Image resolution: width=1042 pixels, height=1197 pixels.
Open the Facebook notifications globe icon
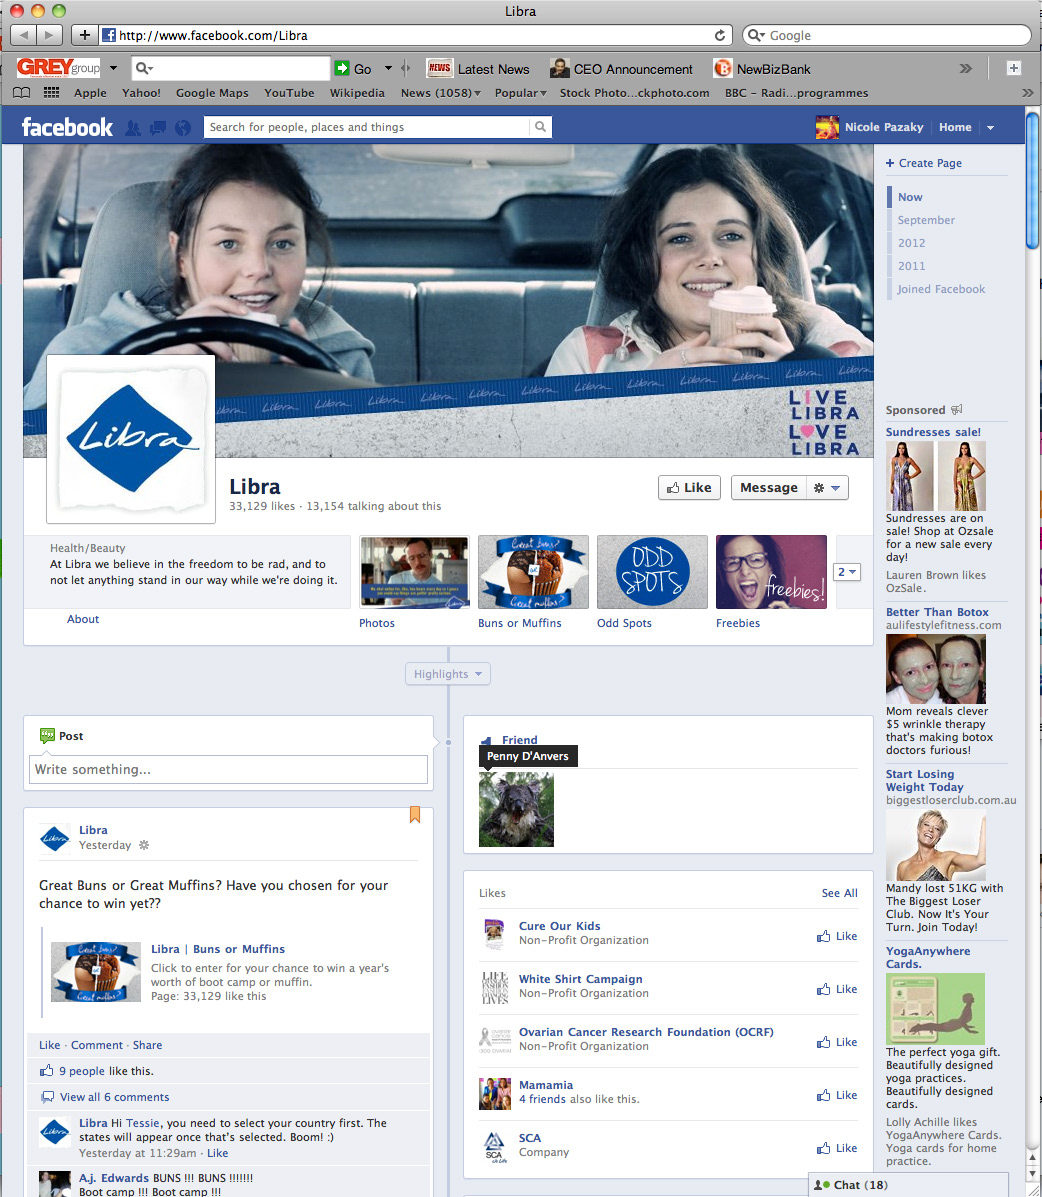(182, 127)
